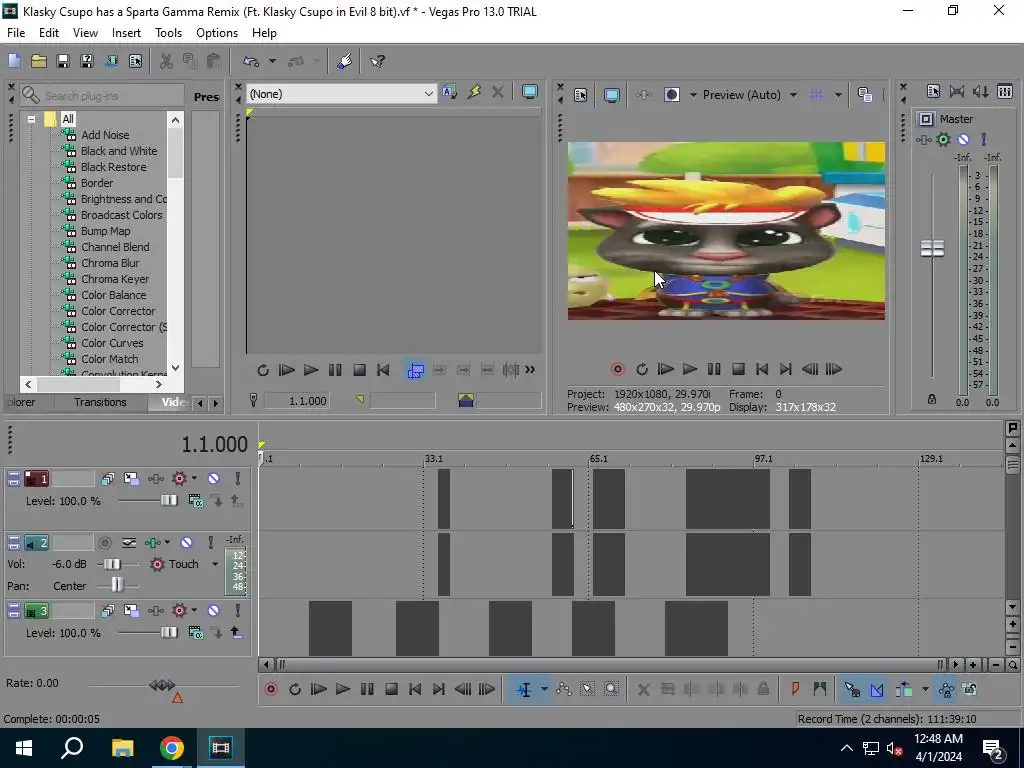The height and width of the screenshot is (768, 1024).
Task: Select Color Curves plug-in
Action: tap(112, 343)
